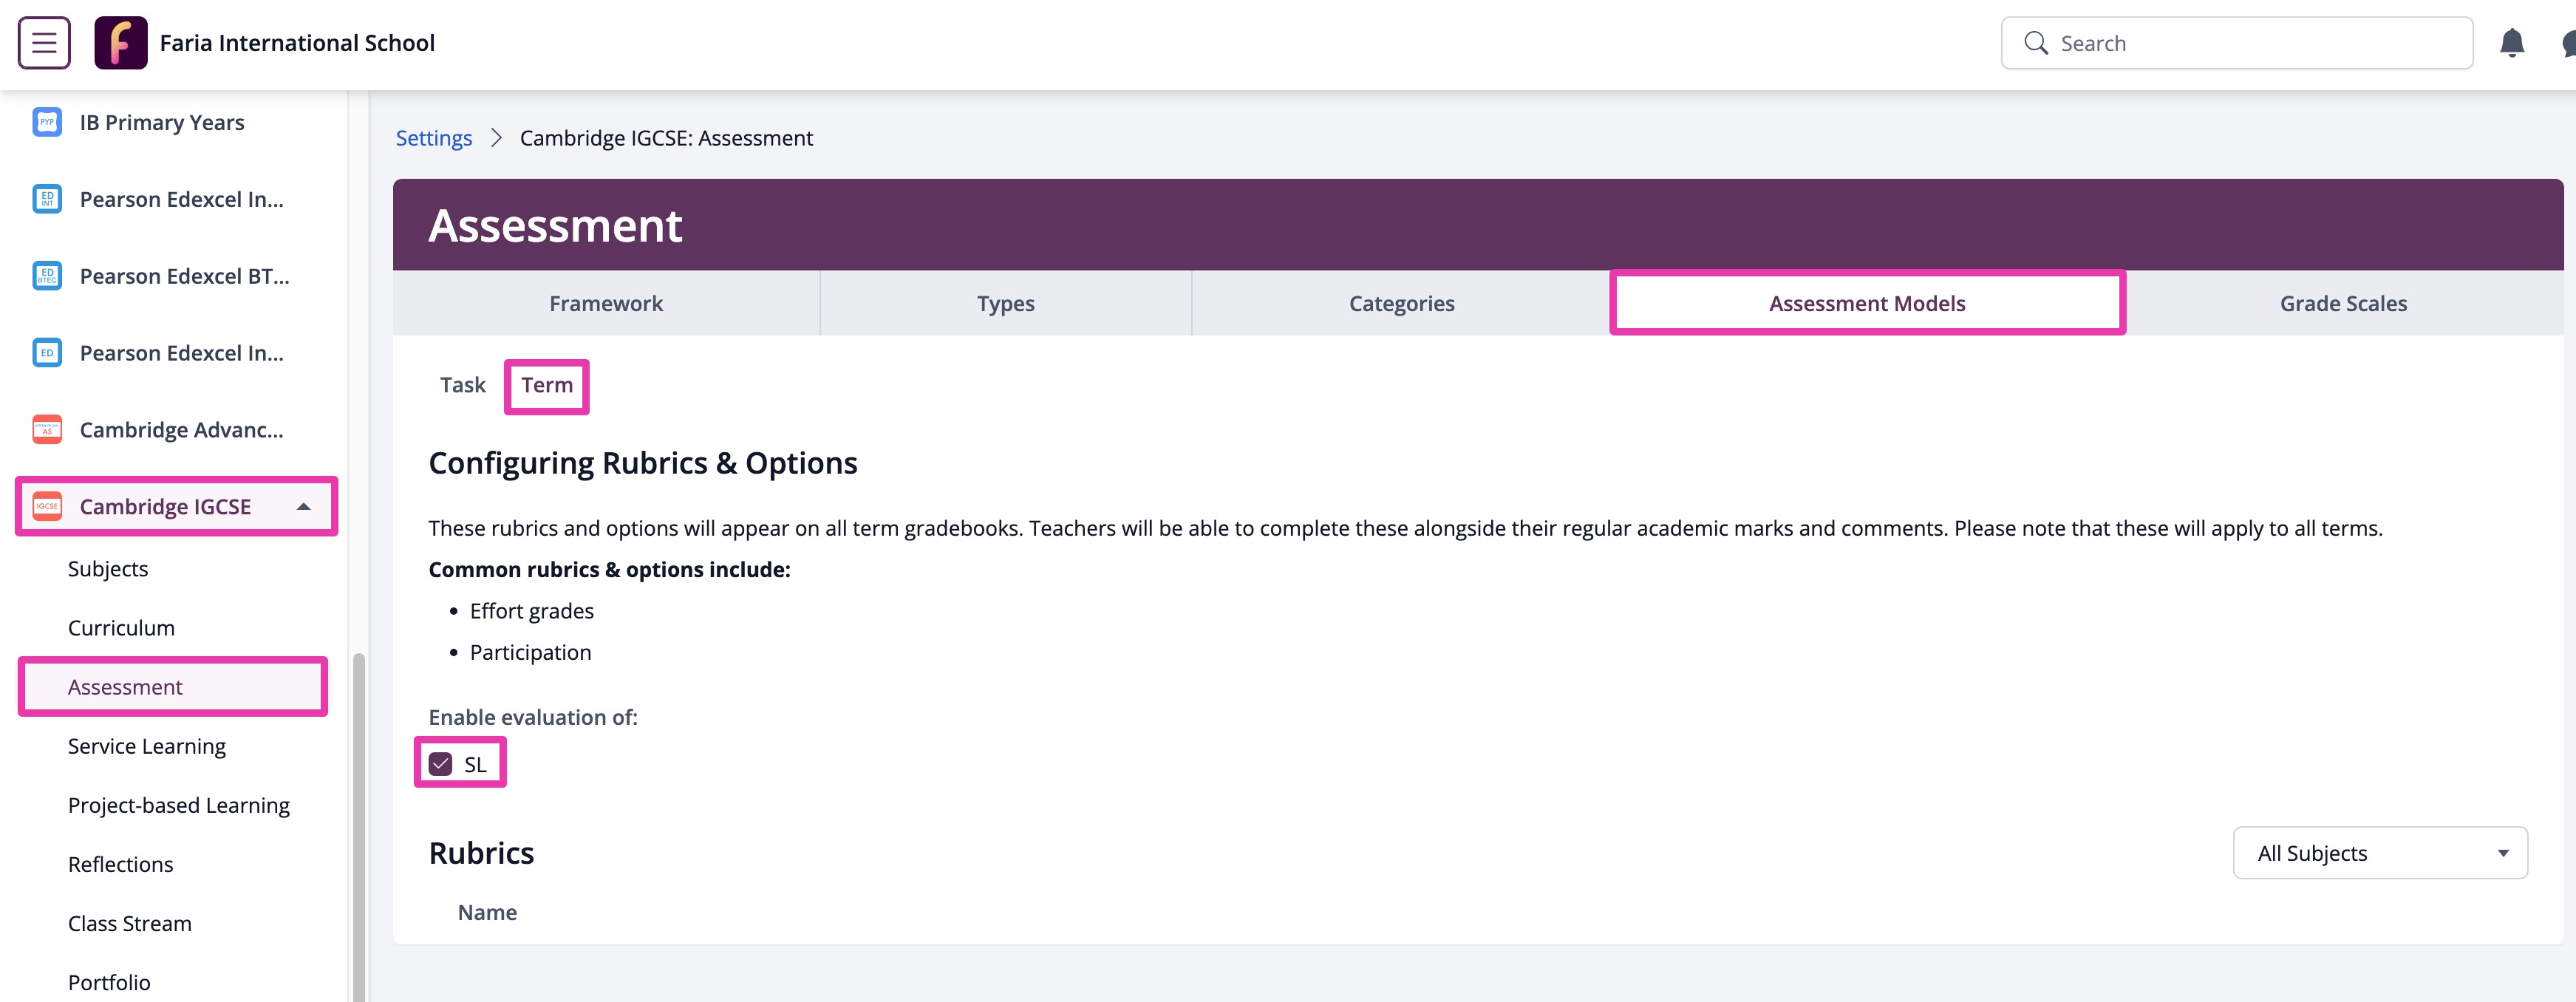
Task: Select the IB Primary Years program icon
Action: [46, 121]
